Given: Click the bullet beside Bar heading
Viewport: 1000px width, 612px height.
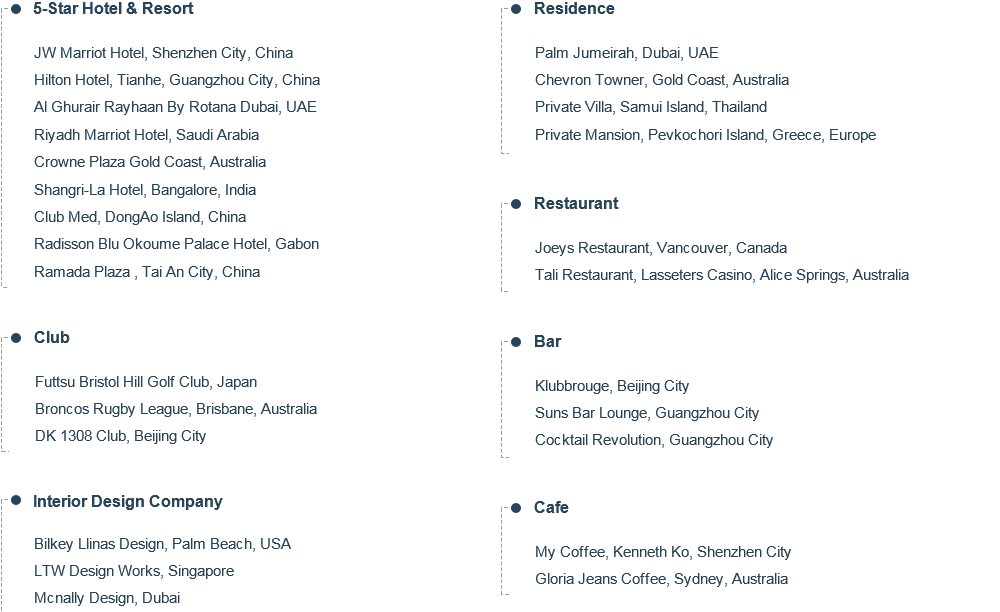Looking at the screenshot, I should click(x=516, y=342).
